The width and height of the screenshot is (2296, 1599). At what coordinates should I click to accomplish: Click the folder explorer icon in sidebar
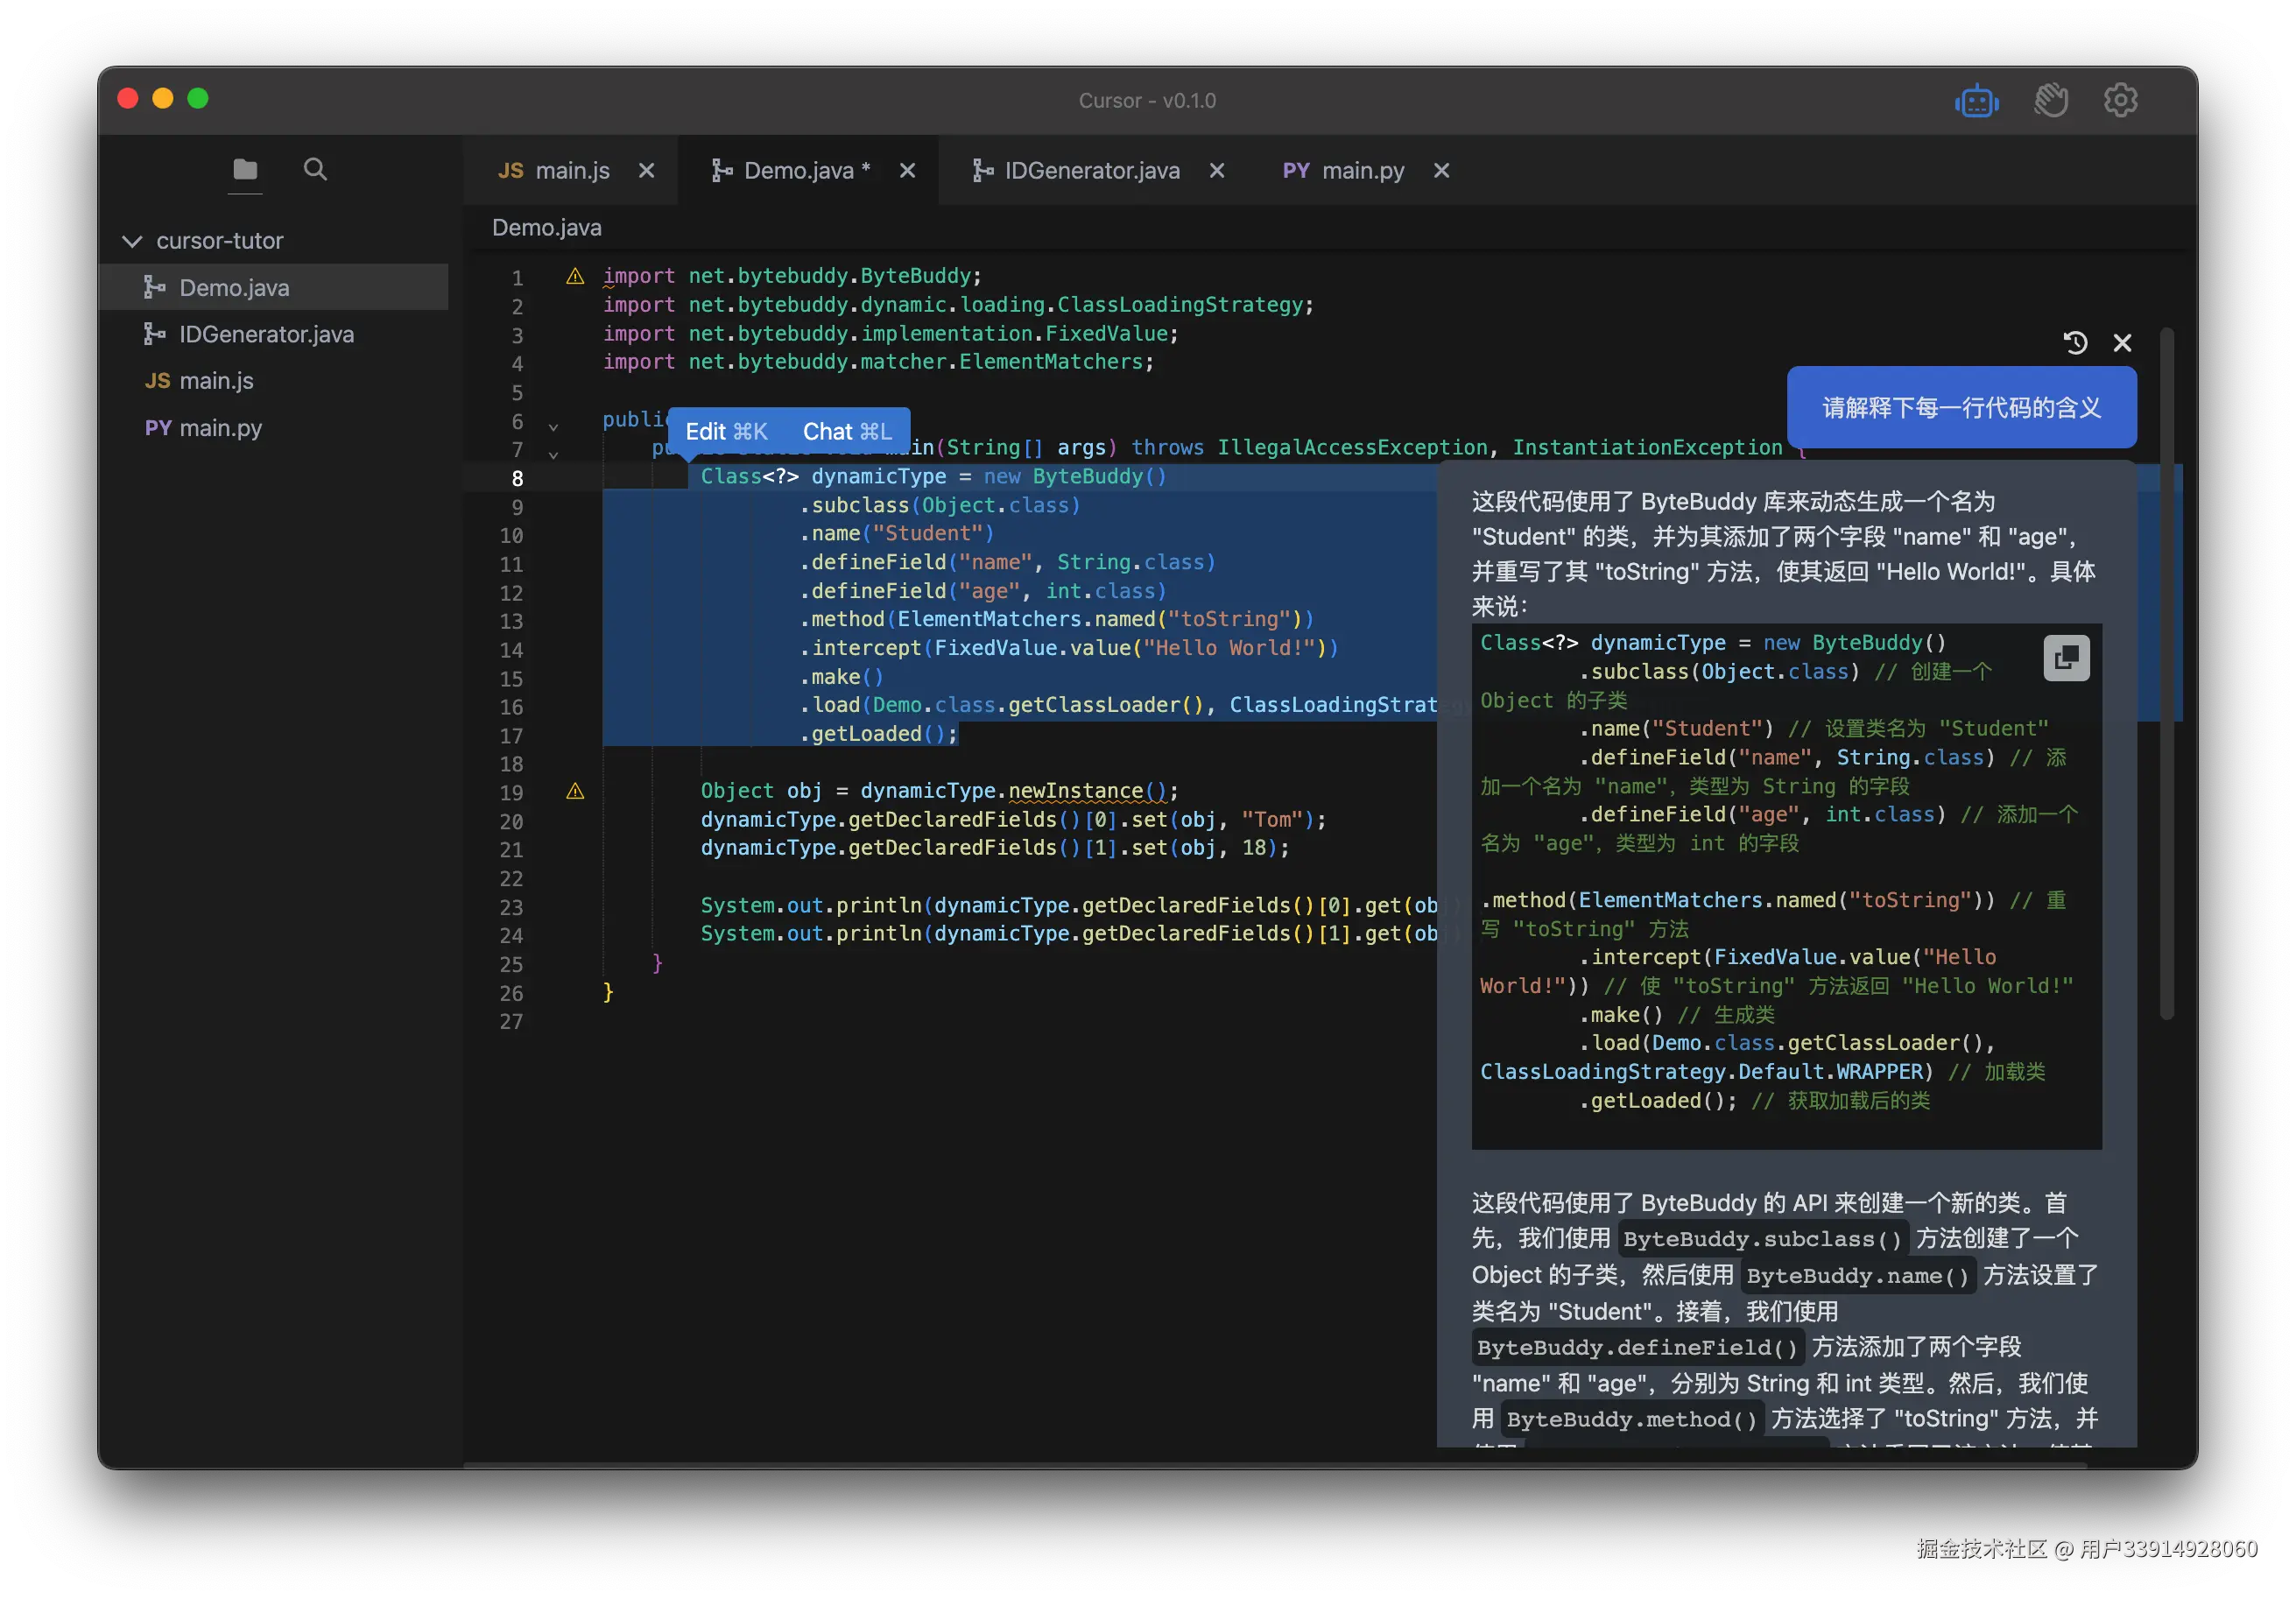click(245, 169)
